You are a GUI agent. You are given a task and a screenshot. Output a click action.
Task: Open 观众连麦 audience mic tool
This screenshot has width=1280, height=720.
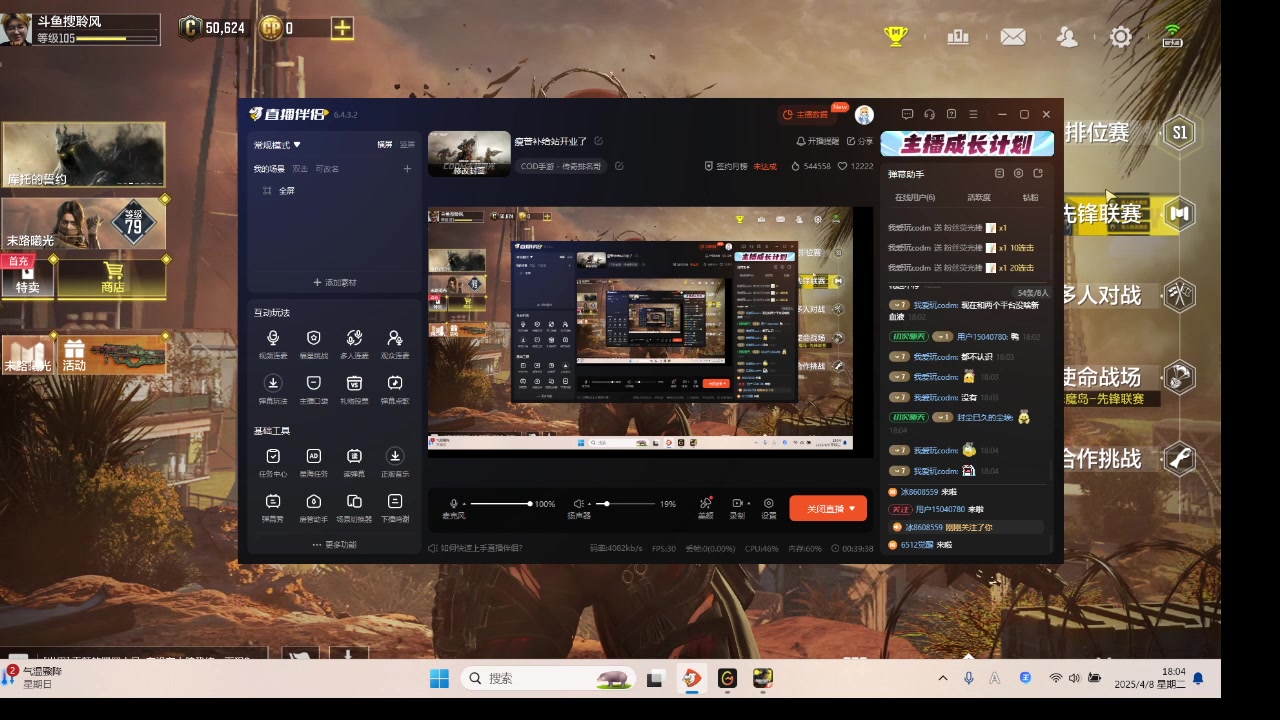click(395, 344)
